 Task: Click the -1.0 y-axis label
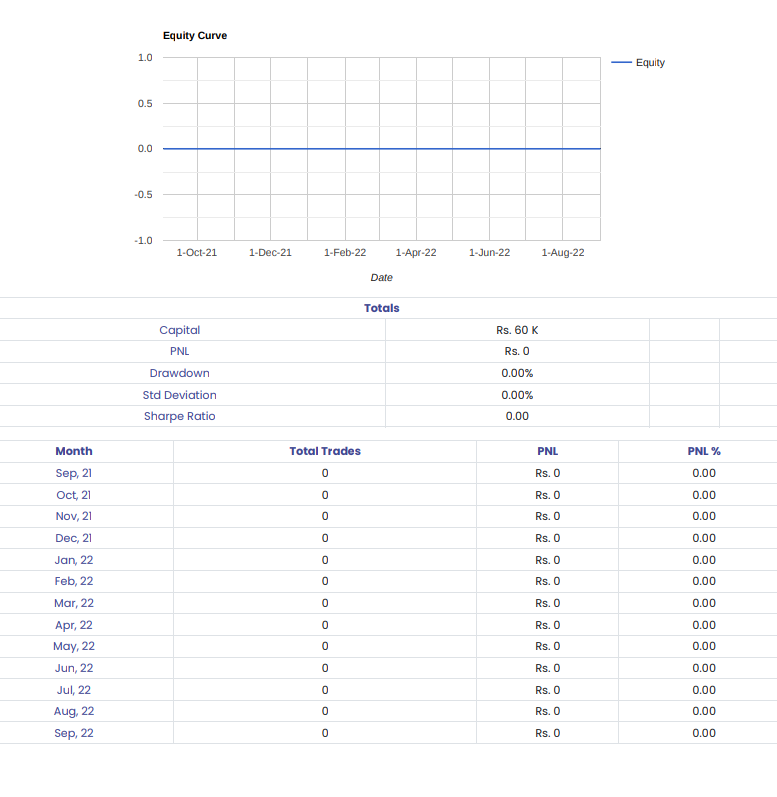click(x=143, y=240)
